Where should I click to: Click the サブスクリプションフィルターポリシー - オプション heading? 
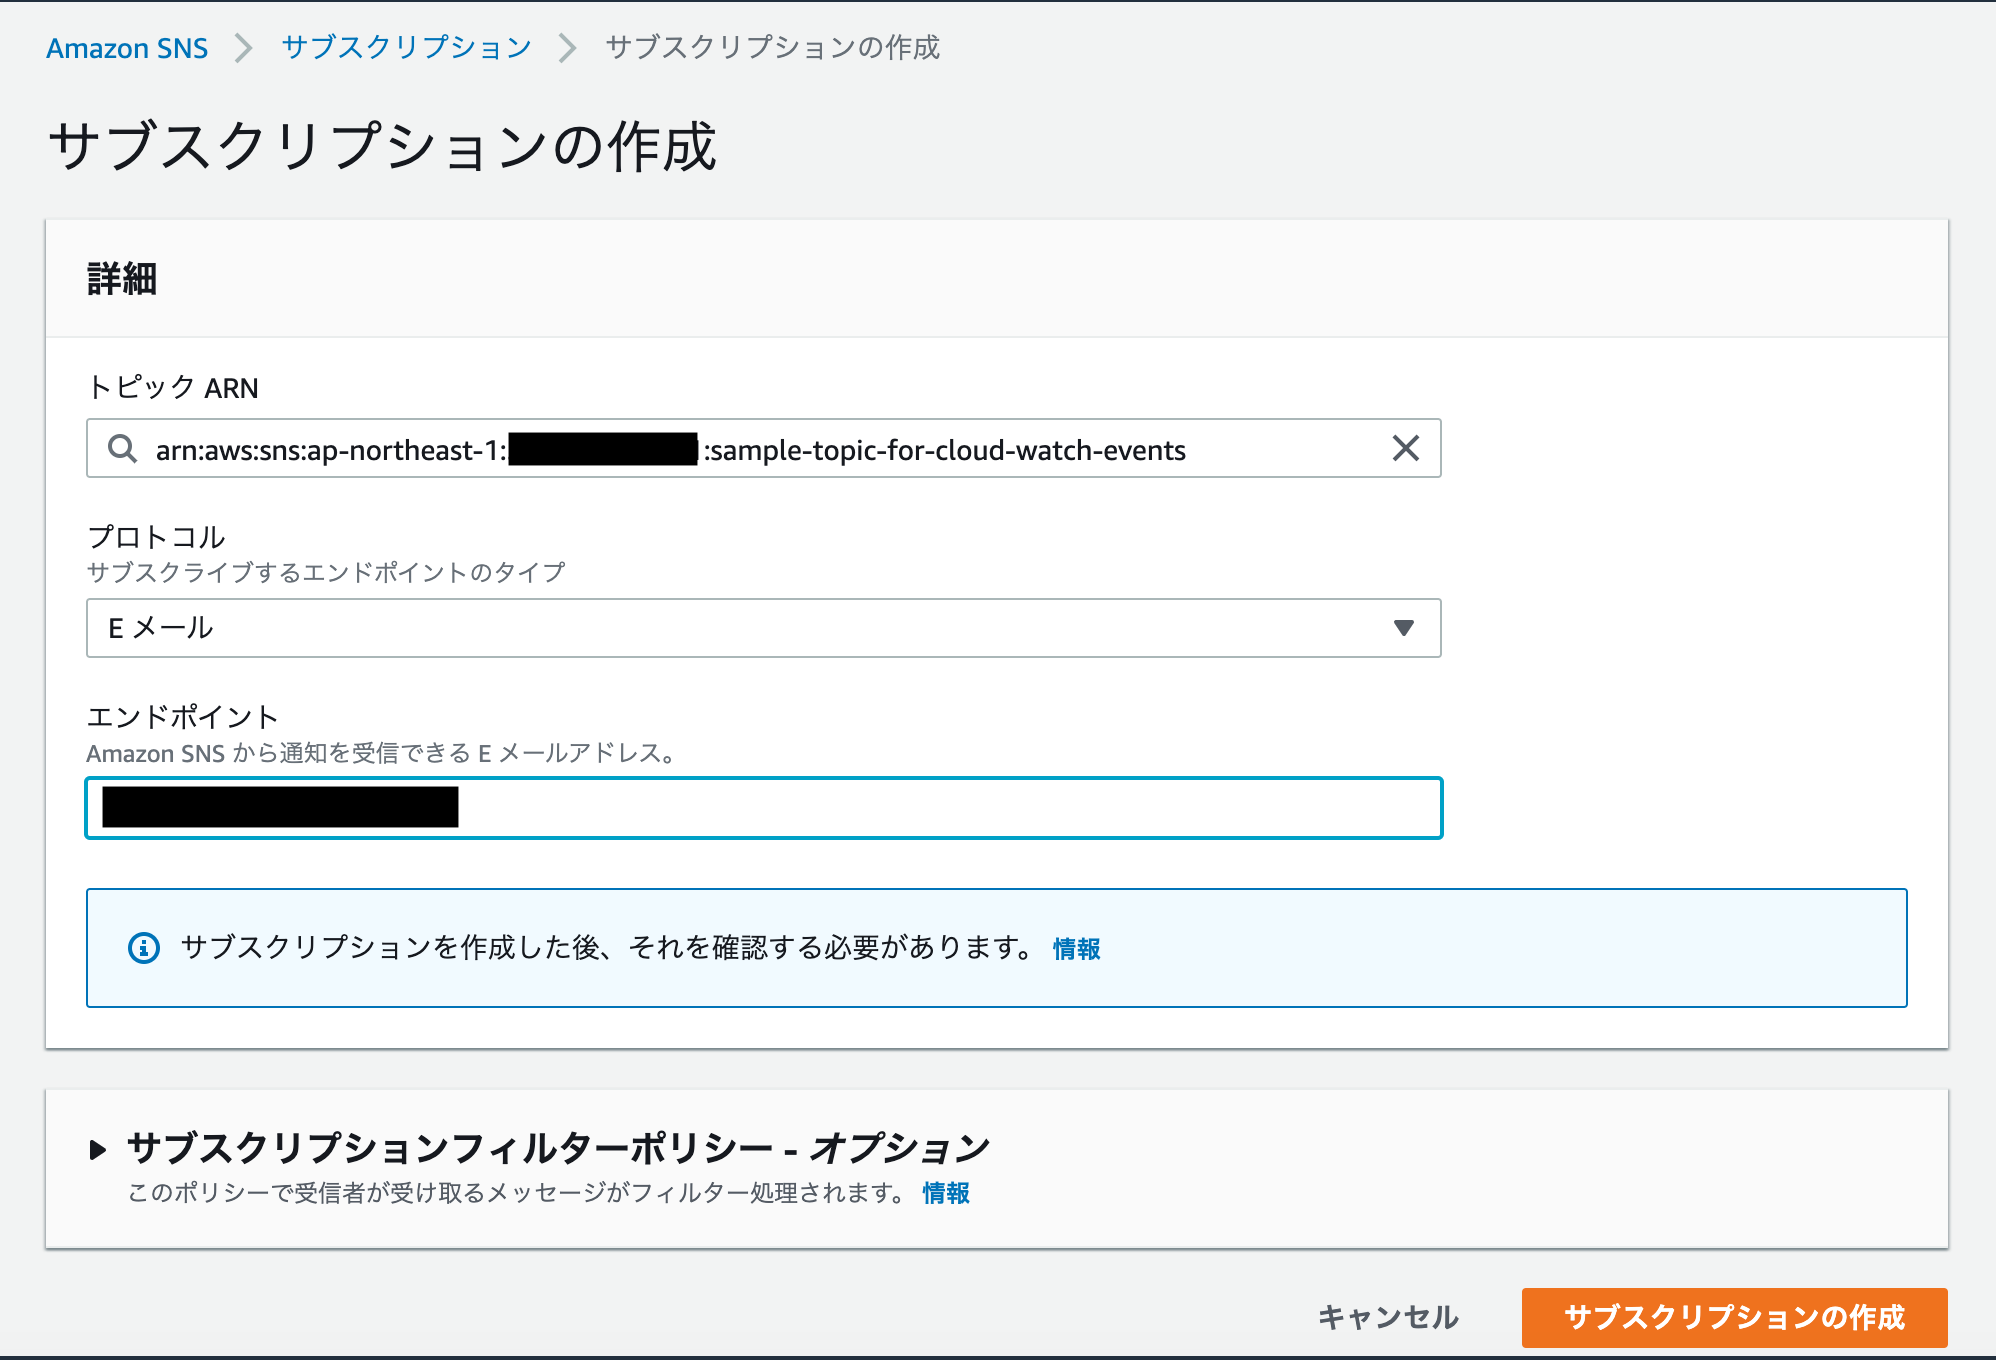coord(558,1148)
